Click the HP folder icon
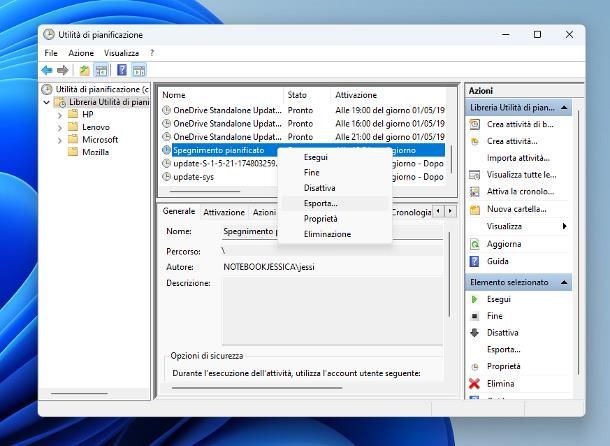610x446 pixels. point(73,114)
